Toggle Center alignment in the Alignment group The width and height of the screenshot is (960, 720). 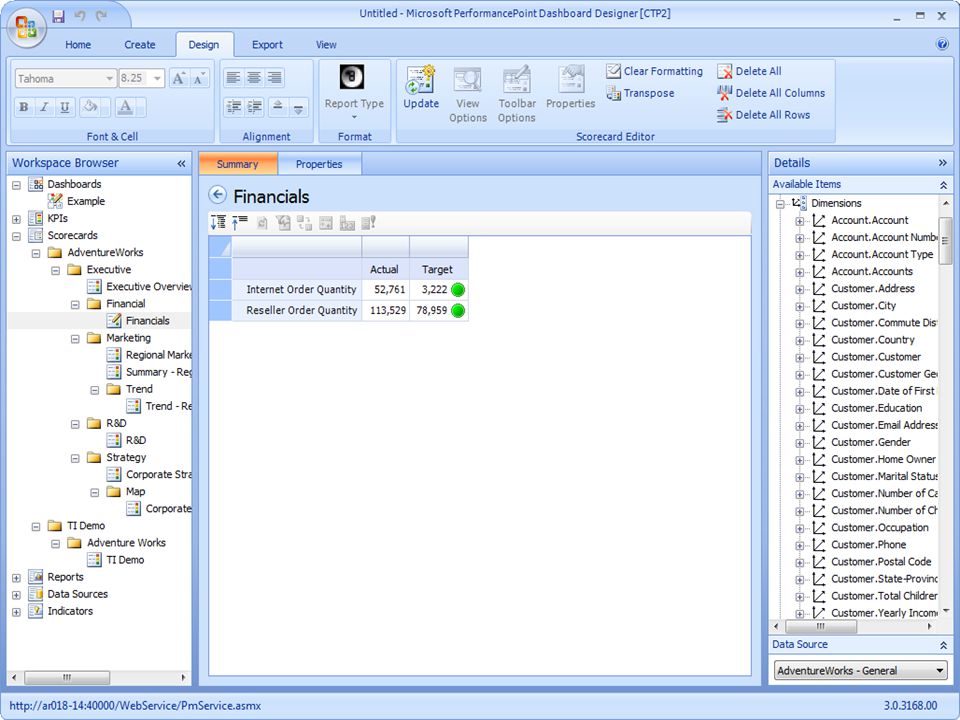(x=254, y=78)
